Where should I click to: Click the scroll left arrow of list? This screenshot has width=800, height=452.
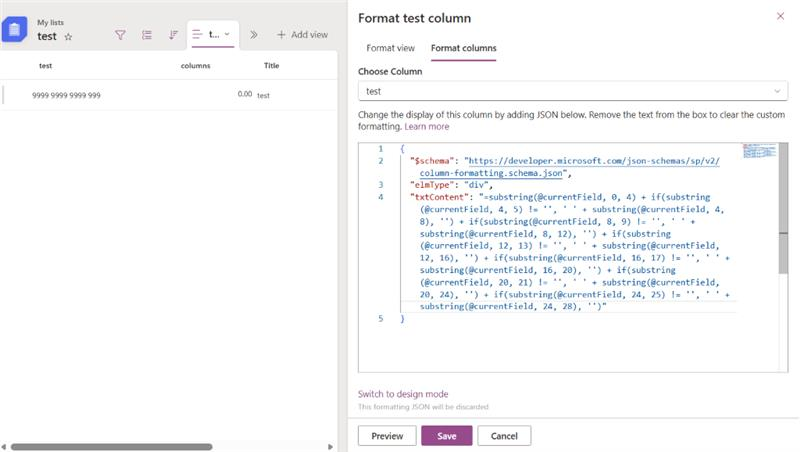4,447
